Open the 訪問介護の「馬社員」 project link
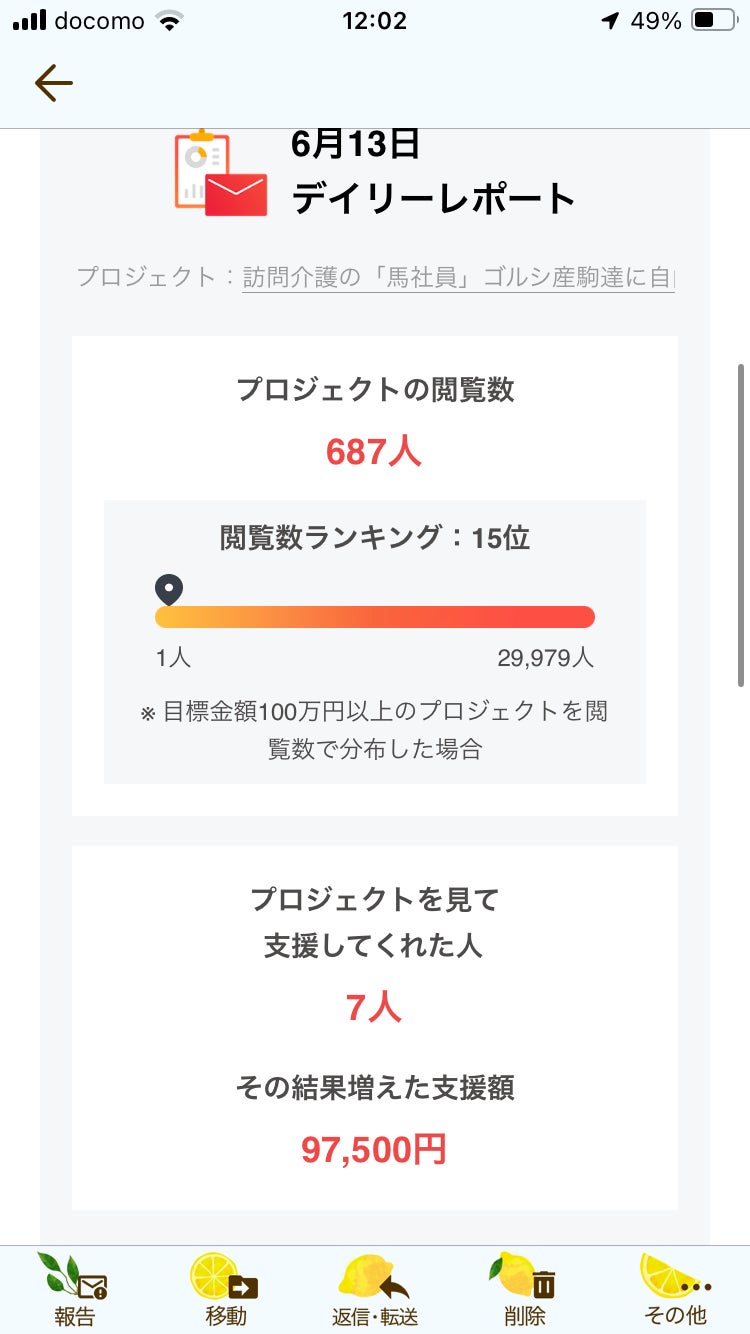The width and height of the screenshot is (750, 1334). (x=458, y=277)
